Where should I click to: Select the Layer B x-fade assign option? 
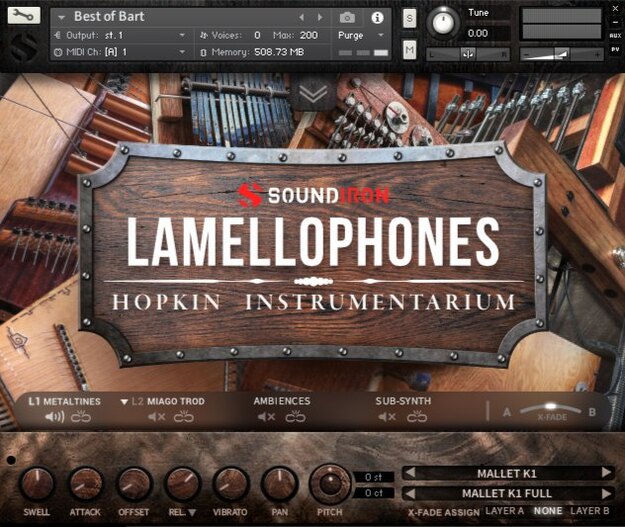[x=590, y=511]
